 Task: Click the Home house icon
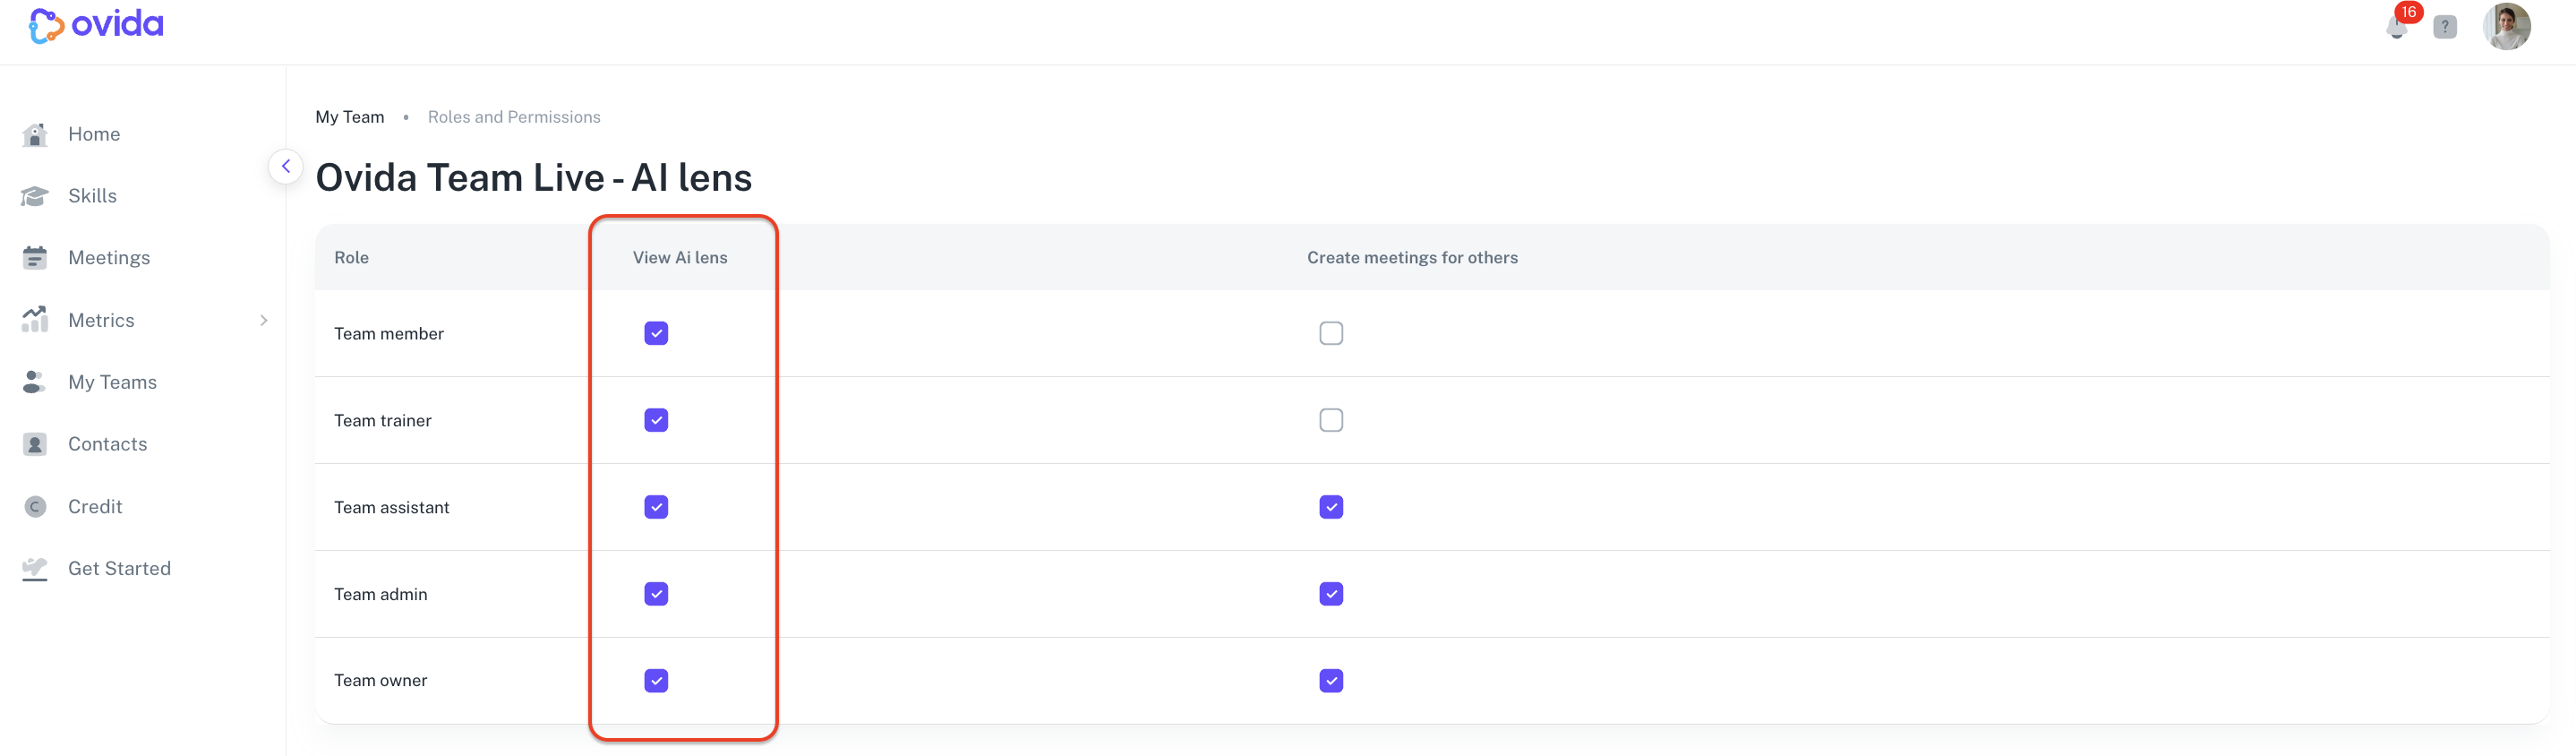[35, 134]
